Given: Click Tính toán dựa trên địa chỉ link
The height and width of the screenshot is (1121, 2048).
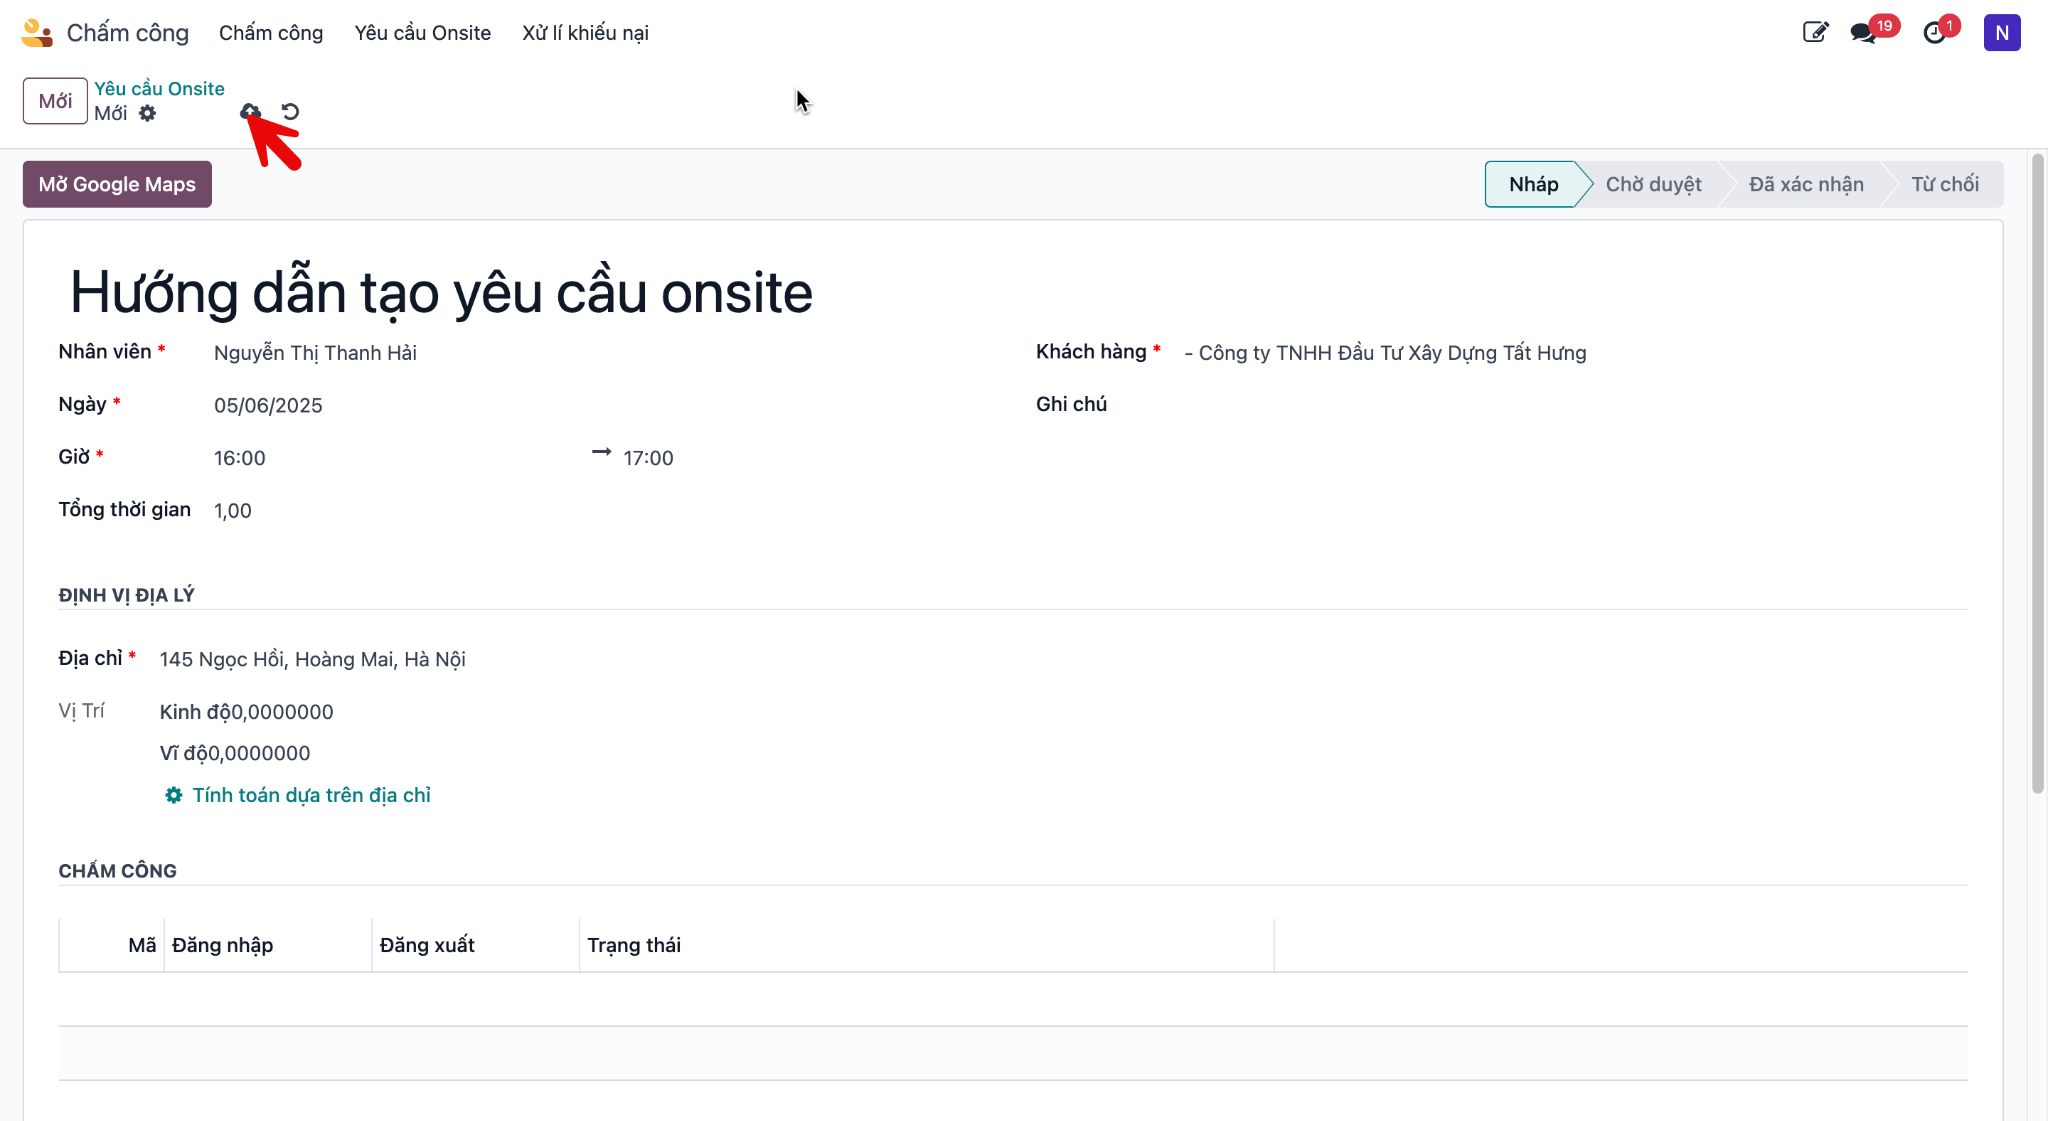Looking at the screenshot, I should pyautogui.click(x=311, y=795).
